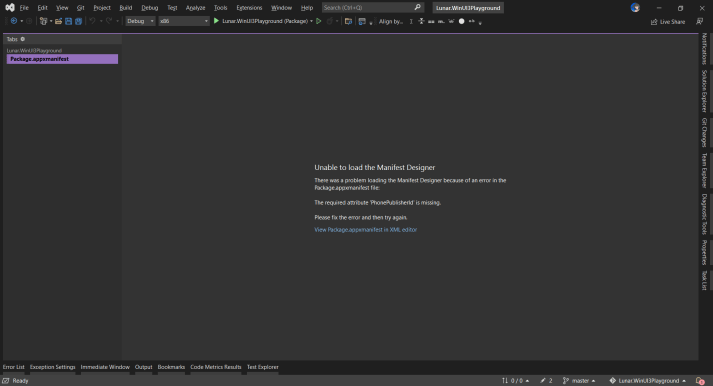
Task: Open the Edit menu
Action: coord(42,8)
